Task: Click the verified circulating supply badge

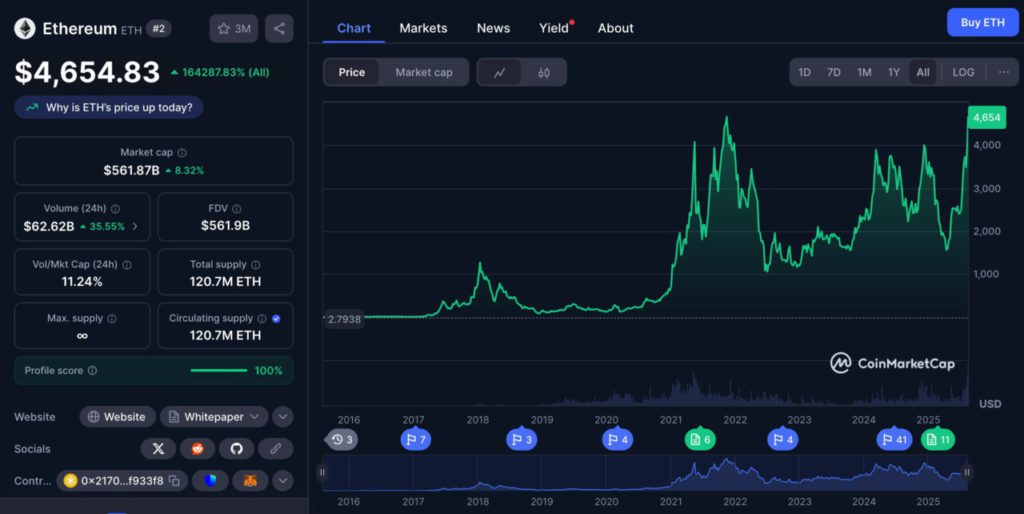Action: tap(276, 319)
